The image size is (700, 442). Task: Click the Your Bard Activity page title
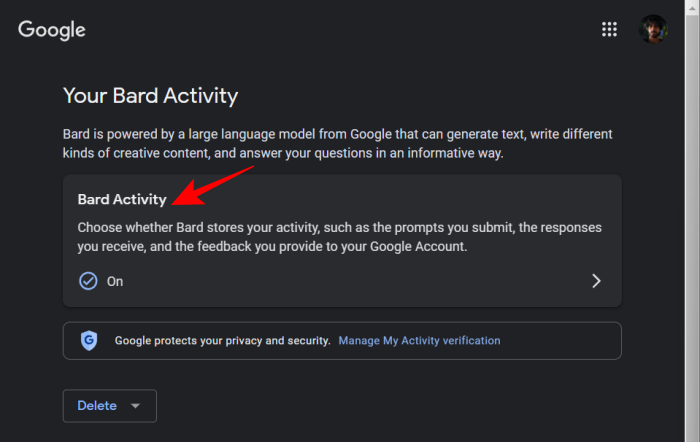click(150, 96)
